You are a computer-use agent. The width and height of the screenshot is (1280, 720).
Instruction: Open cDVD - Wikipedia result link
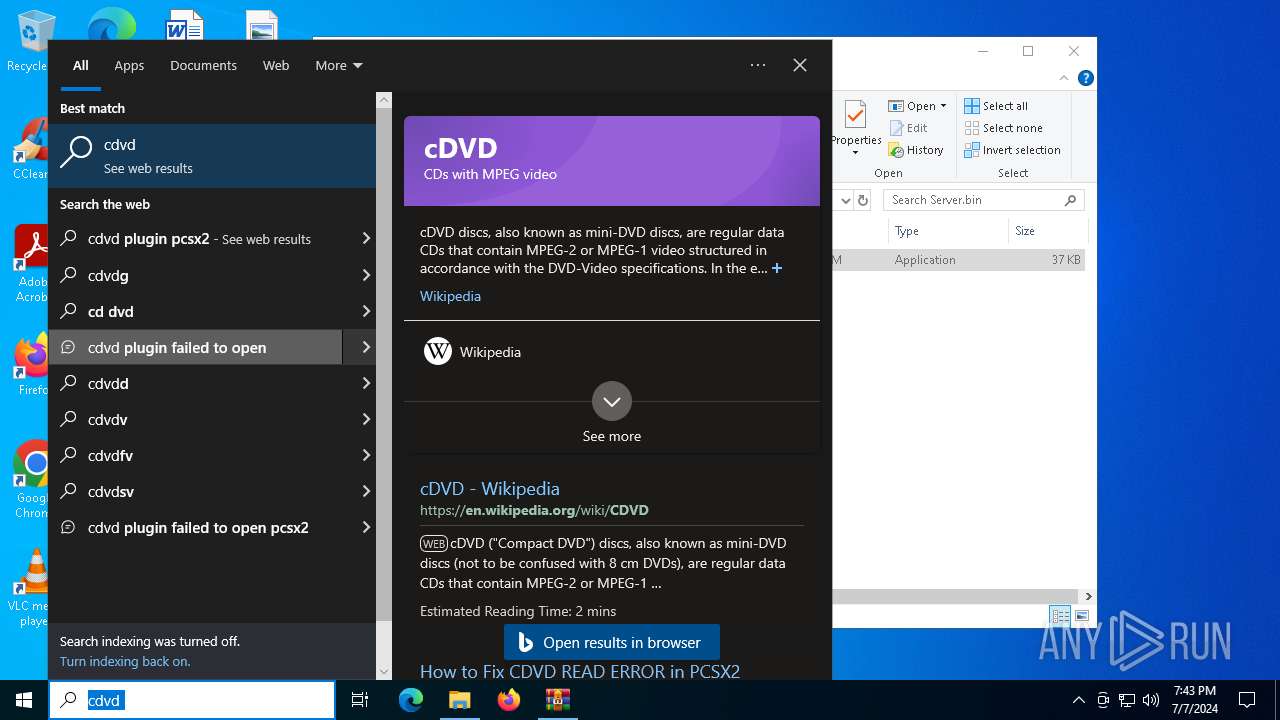490,488
